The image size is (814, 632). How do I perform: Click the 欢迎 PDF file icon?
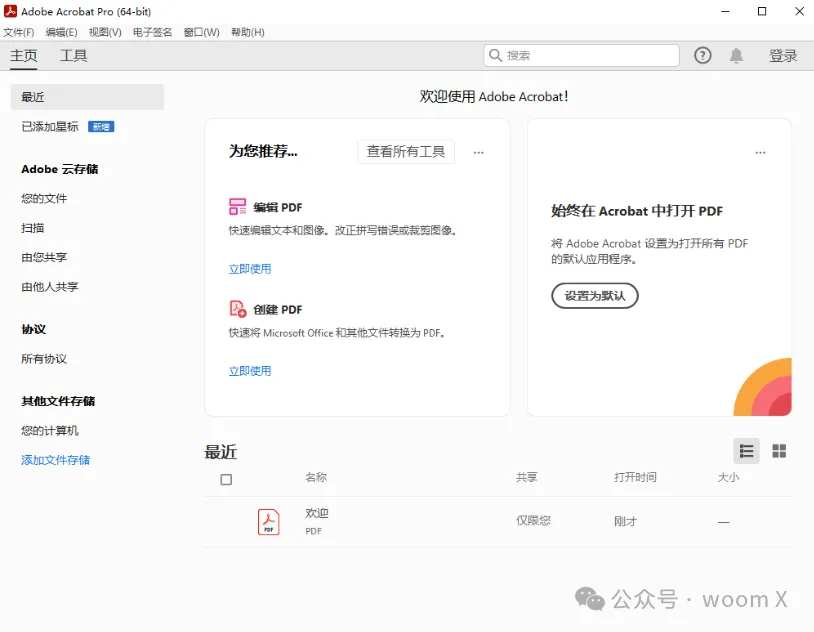coord(268,521)
